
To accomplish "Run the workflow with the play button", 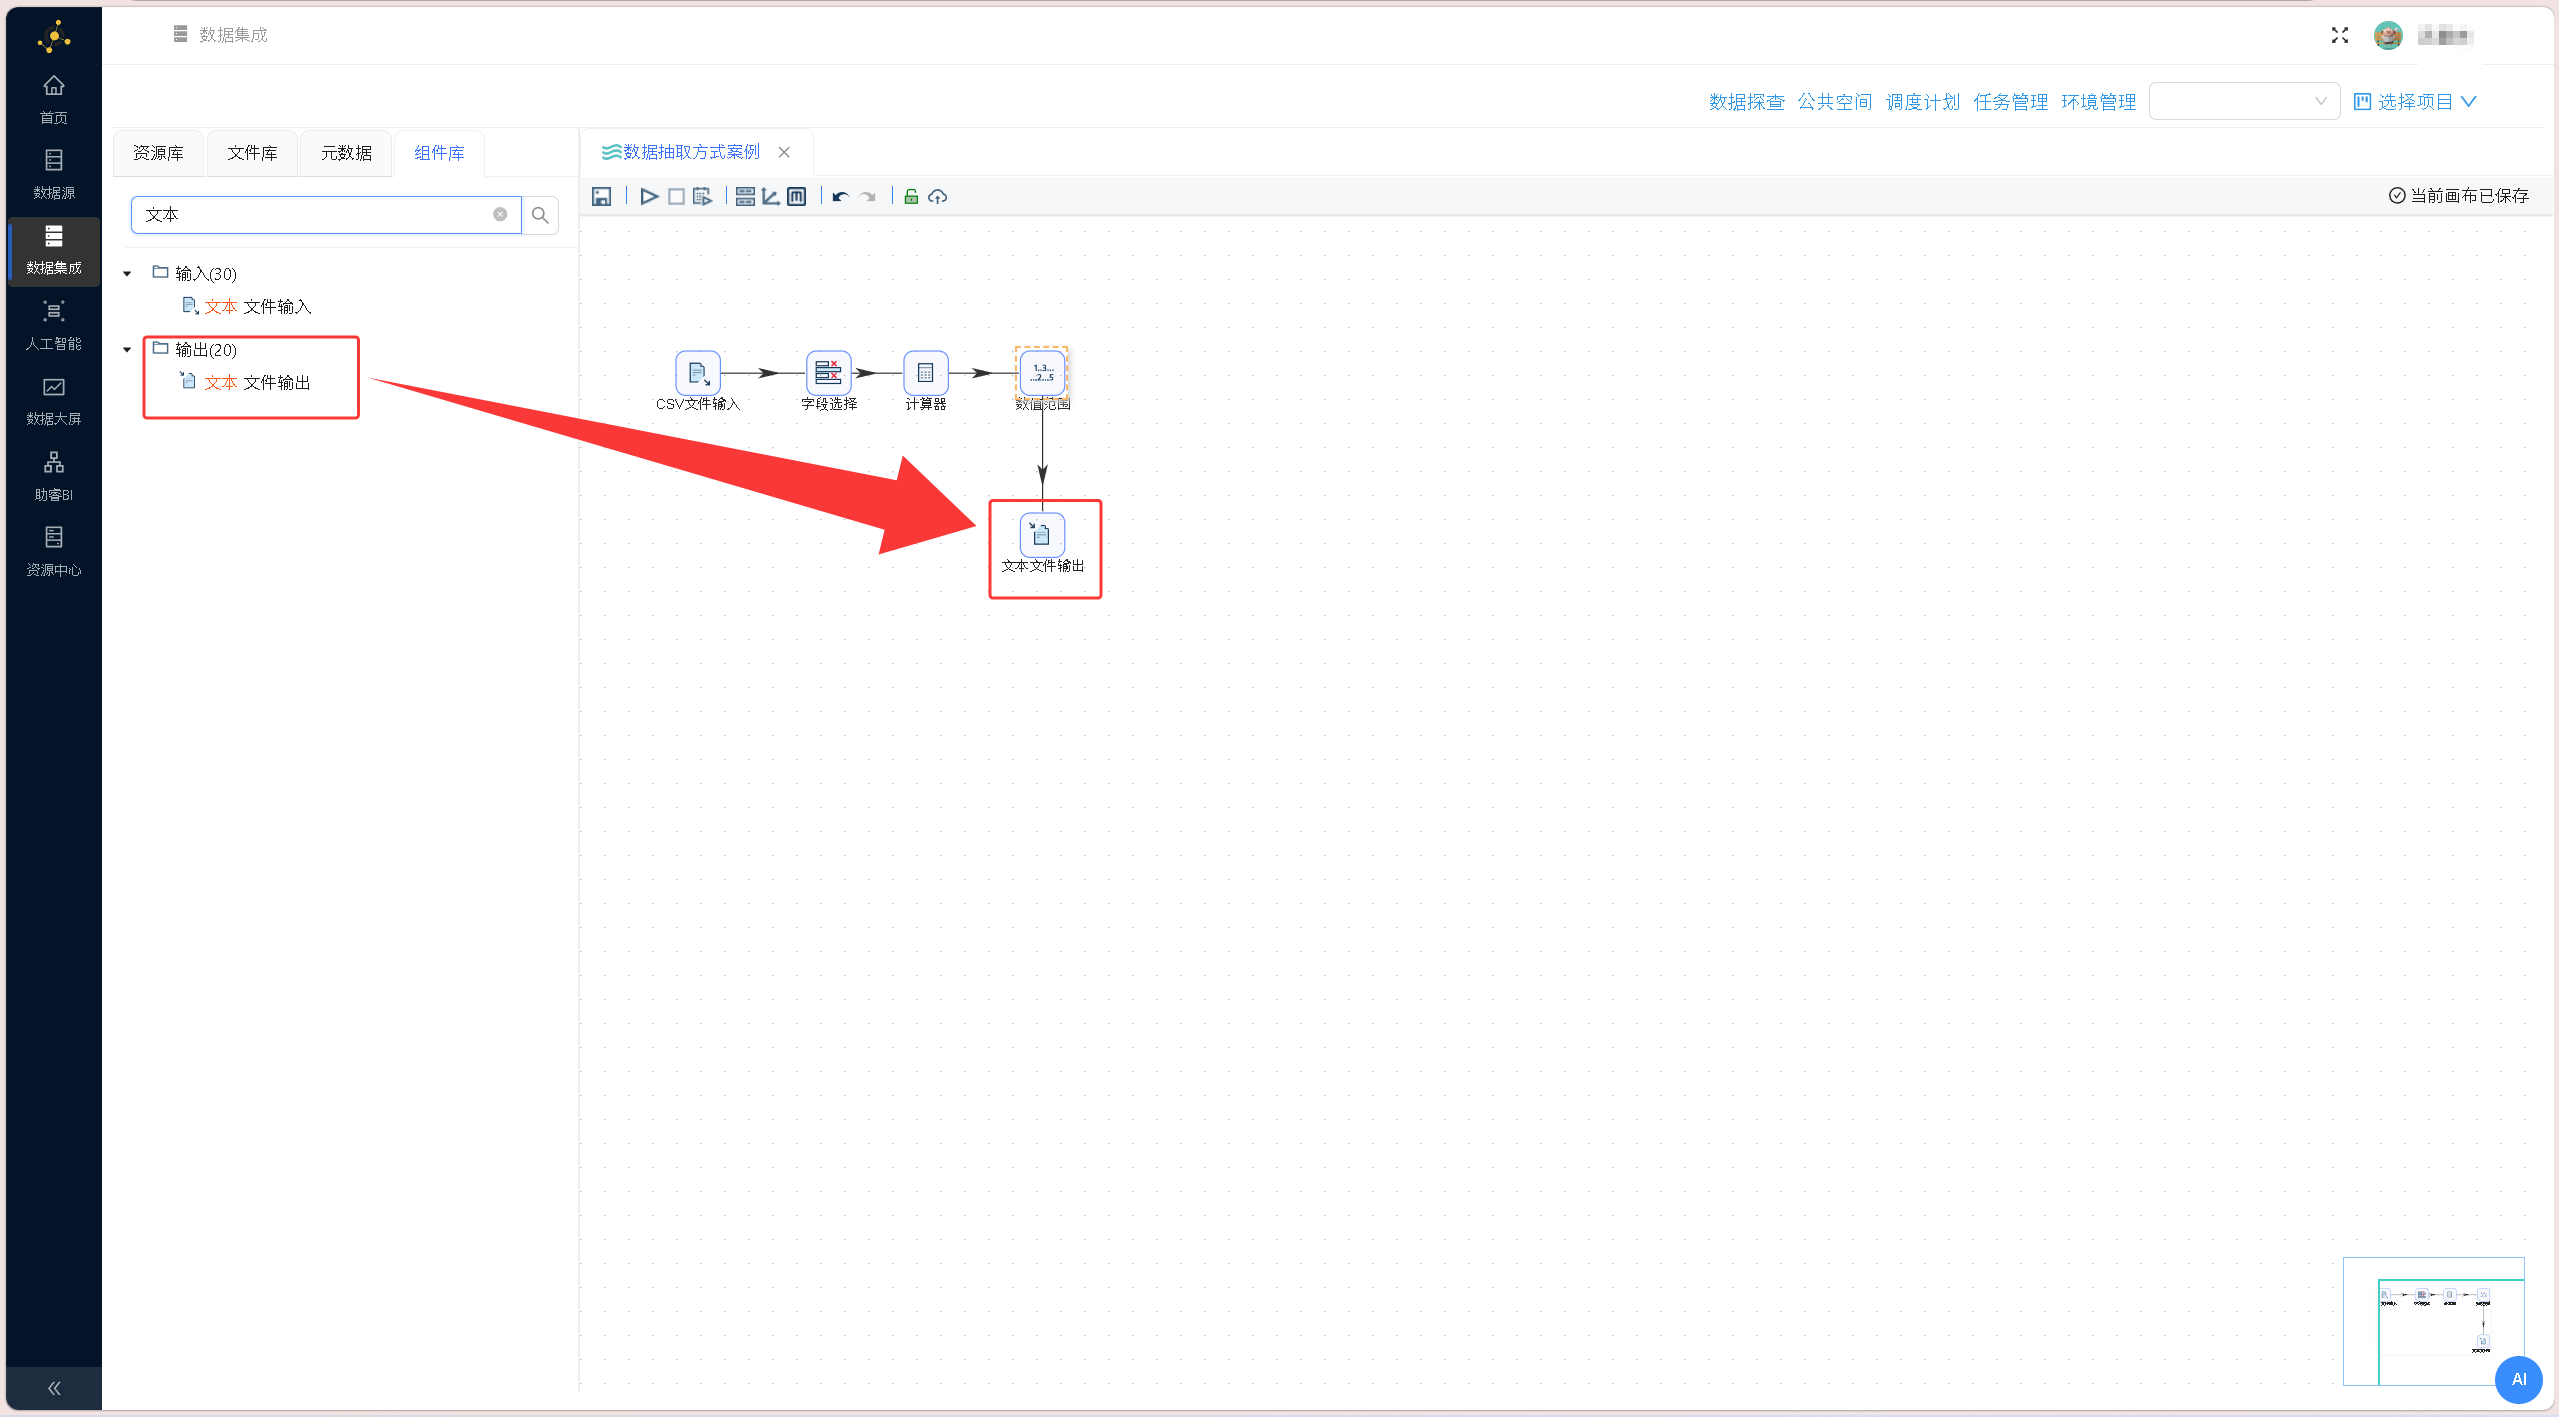I will (x=649, y=197).
